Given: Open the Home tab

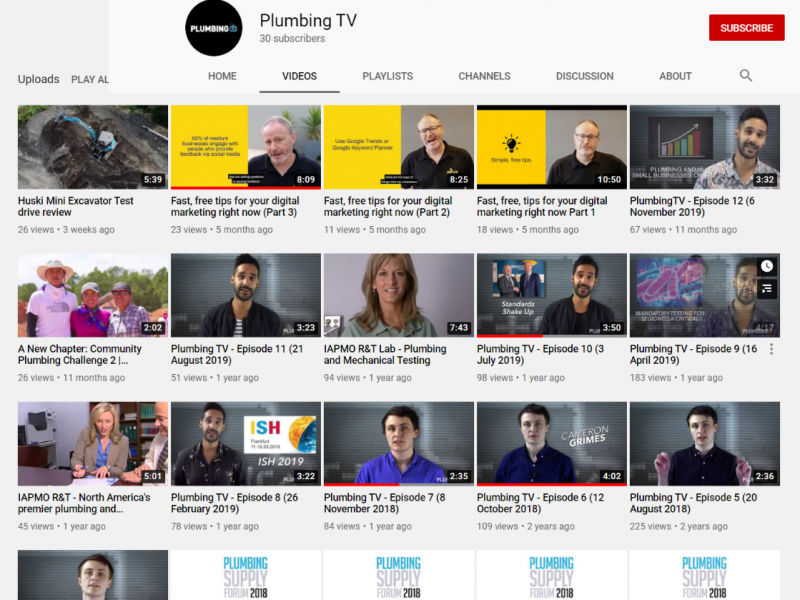Looking at the screenshot, I should click(222, 76).
